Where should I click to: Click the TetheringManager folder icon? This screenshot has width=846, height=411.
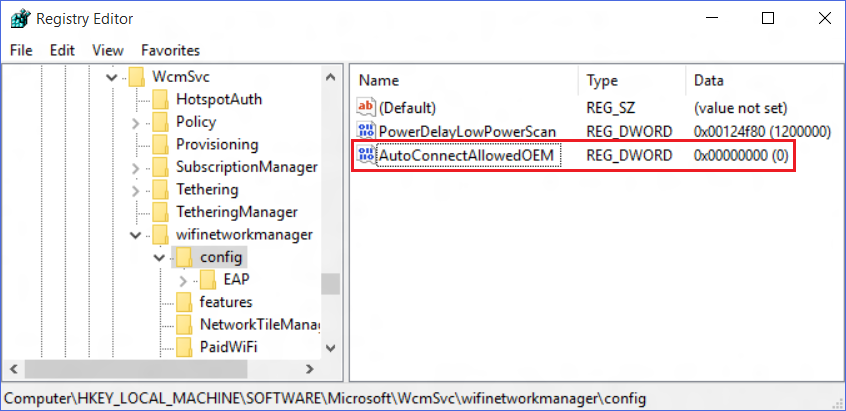pos(160,212)
